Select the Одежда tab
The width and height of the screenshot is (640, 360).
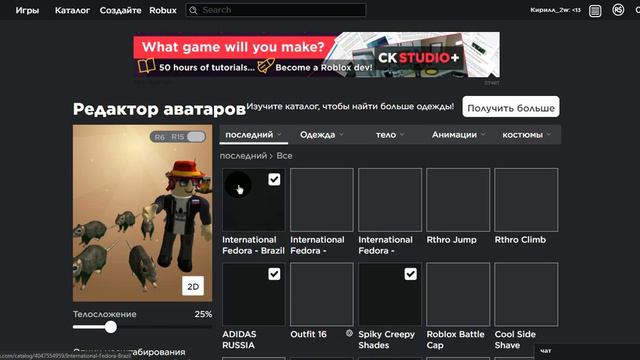[x=318, y=135]
